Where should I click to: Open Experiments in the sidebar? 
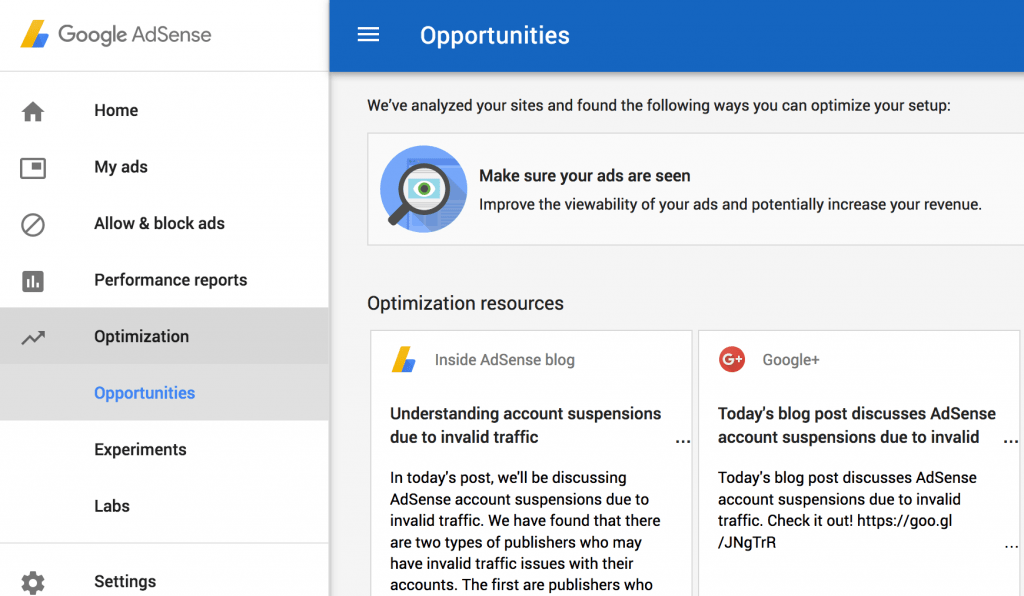[140, 450]
